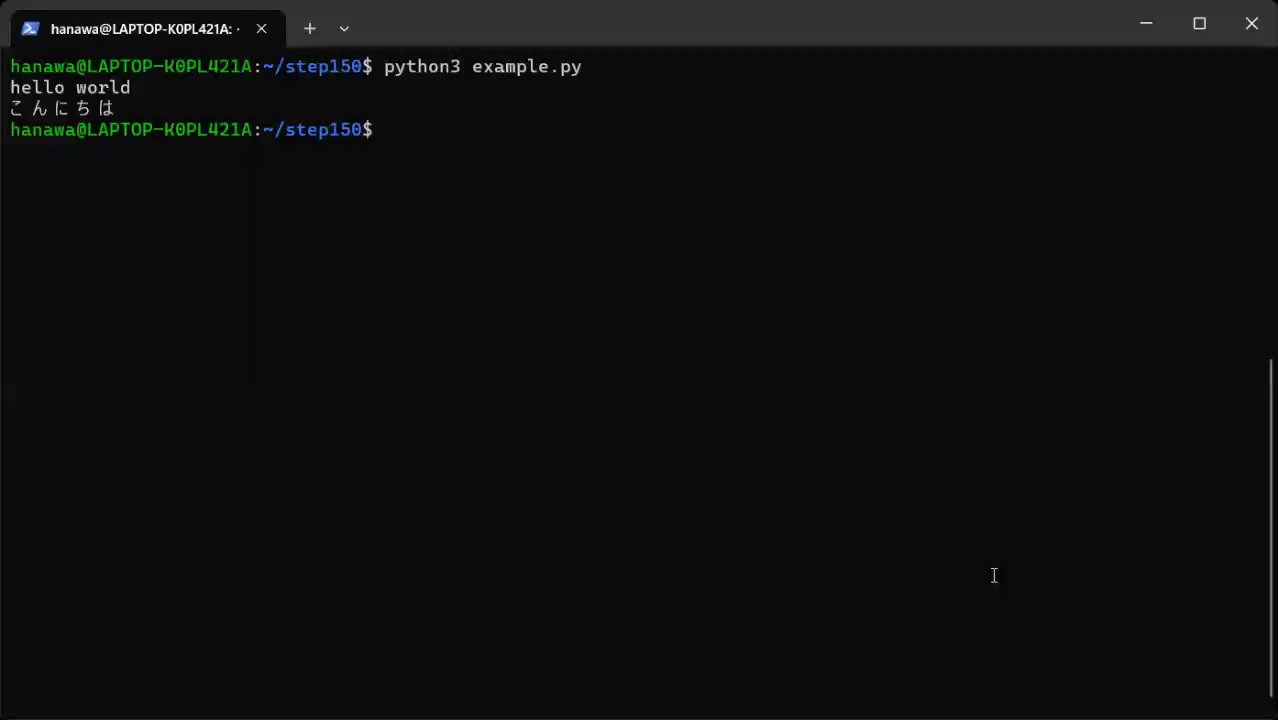Click the ~/step150 path in the last prompt
1278x720 pixels.
312,130
